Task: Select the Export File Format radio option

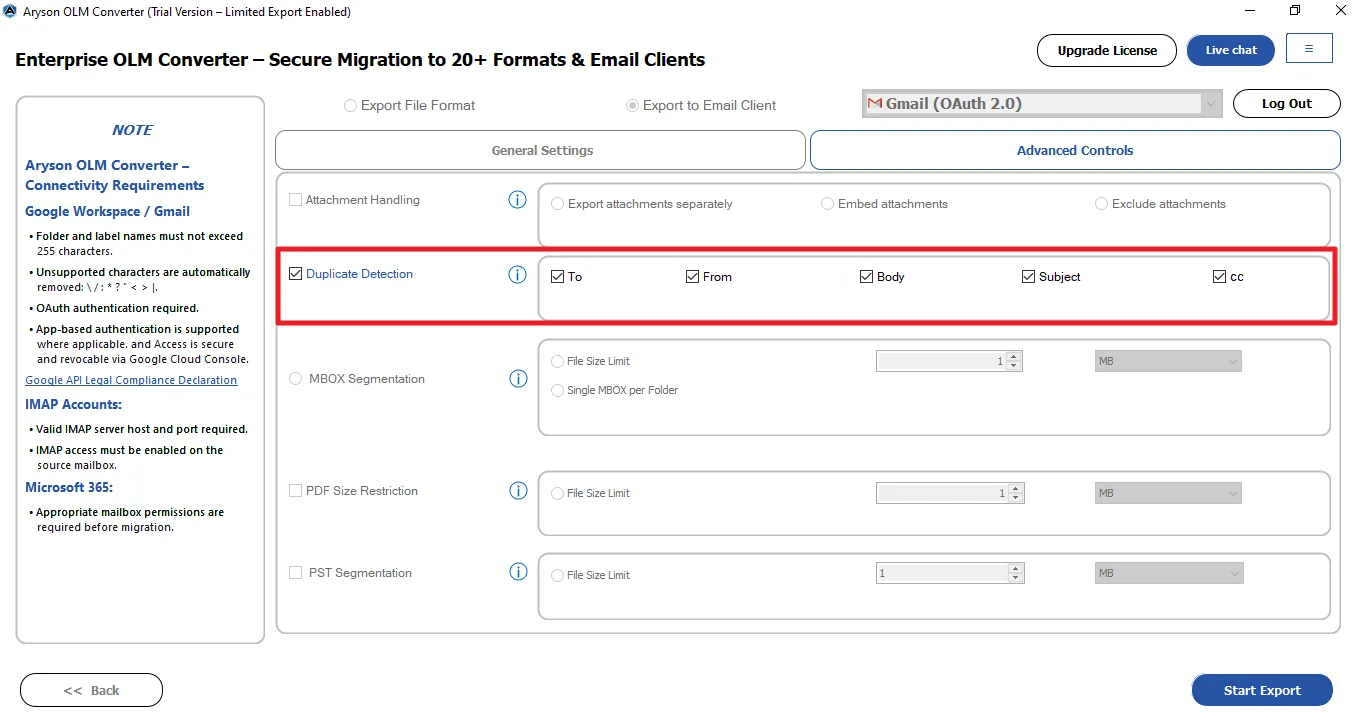Action: pos(351,106)
